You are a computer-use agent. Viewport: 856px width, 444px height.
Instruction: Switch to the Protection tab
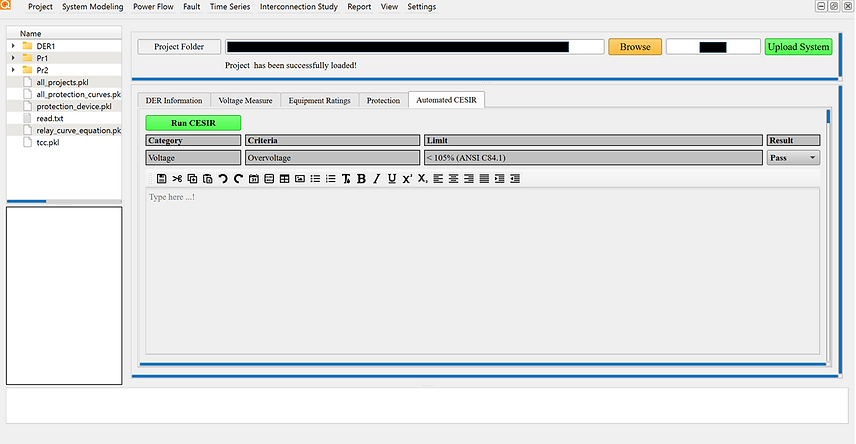[383, 100]
